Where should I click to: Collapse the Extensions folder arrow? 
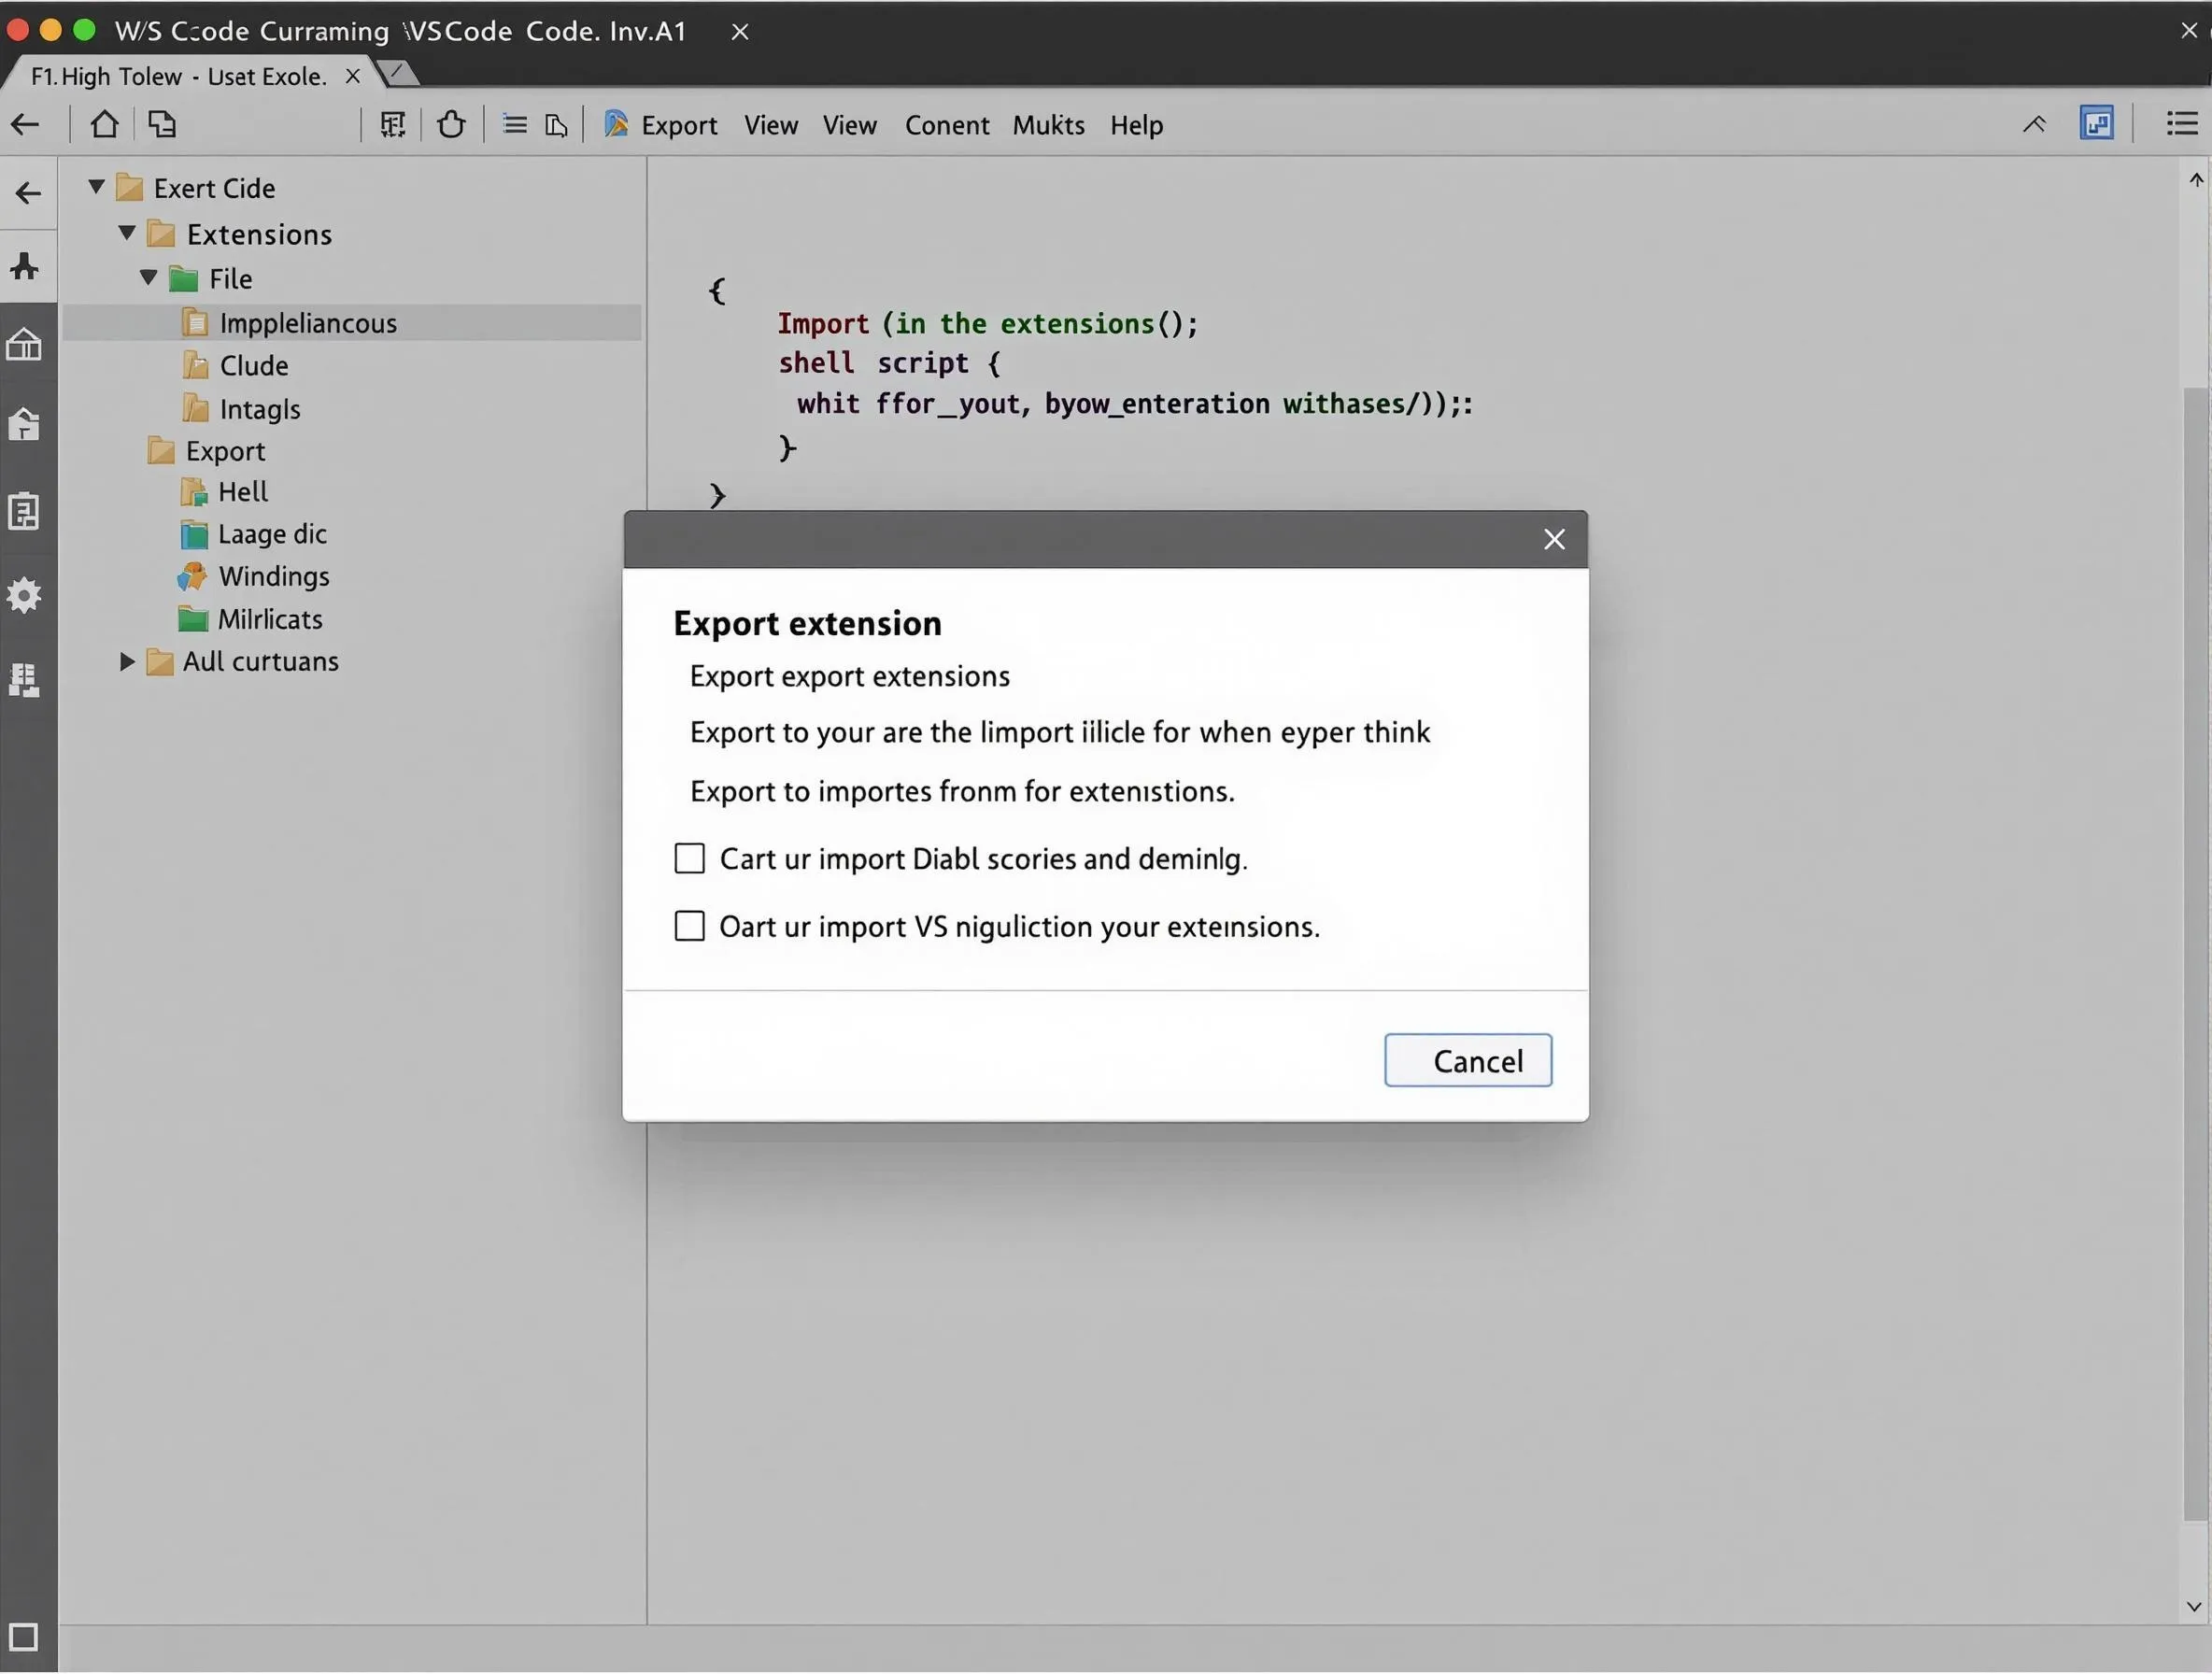pos(127,233)
